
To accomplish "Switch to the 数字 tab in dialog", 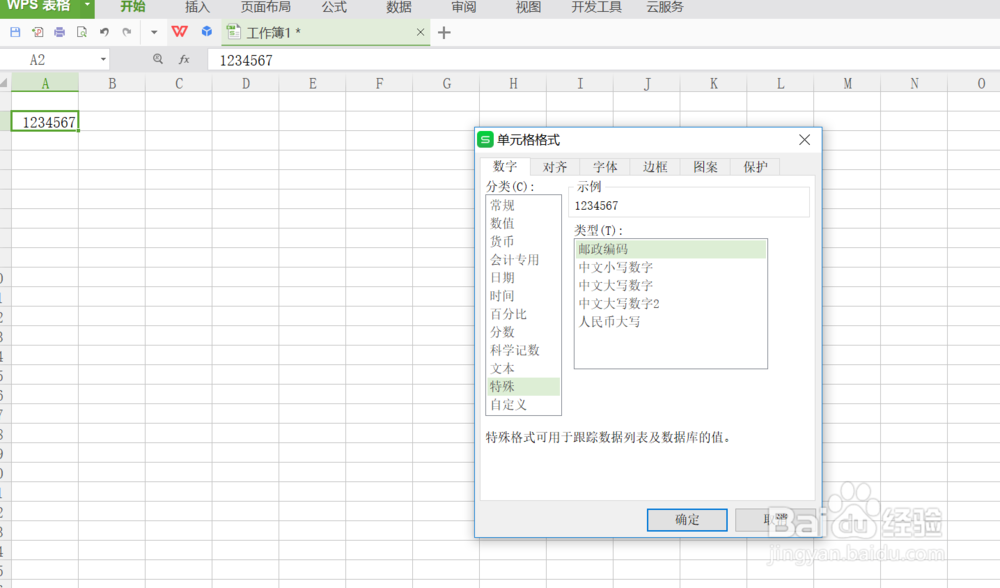I will (x=504, y=166).
